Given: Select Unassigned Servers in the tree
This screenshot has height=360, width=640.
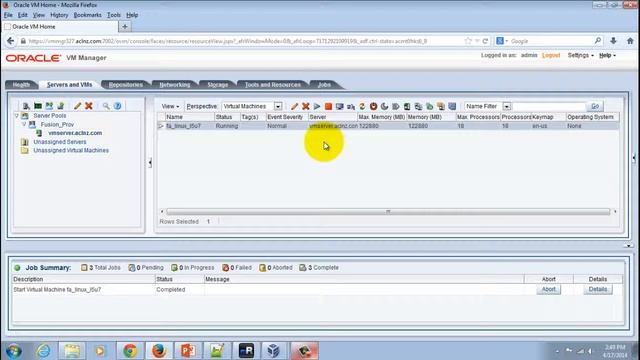Looking at the screenshot, I should point(60,142).
